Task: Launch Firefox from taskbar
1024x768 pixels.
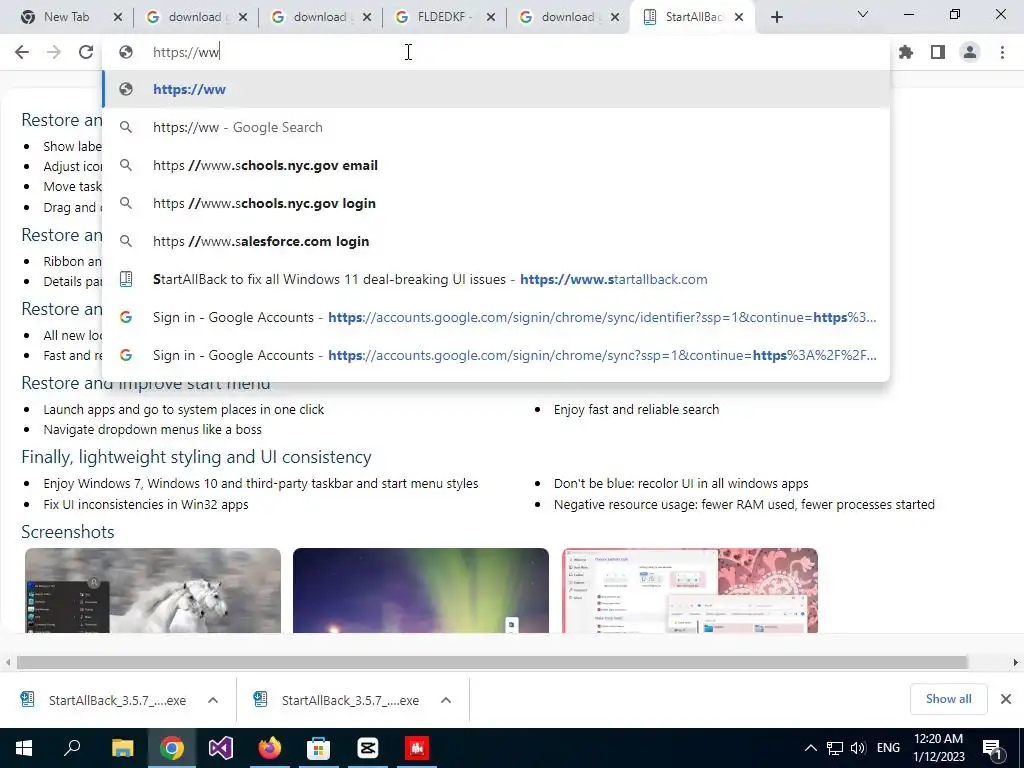Action: coord(270,748)
